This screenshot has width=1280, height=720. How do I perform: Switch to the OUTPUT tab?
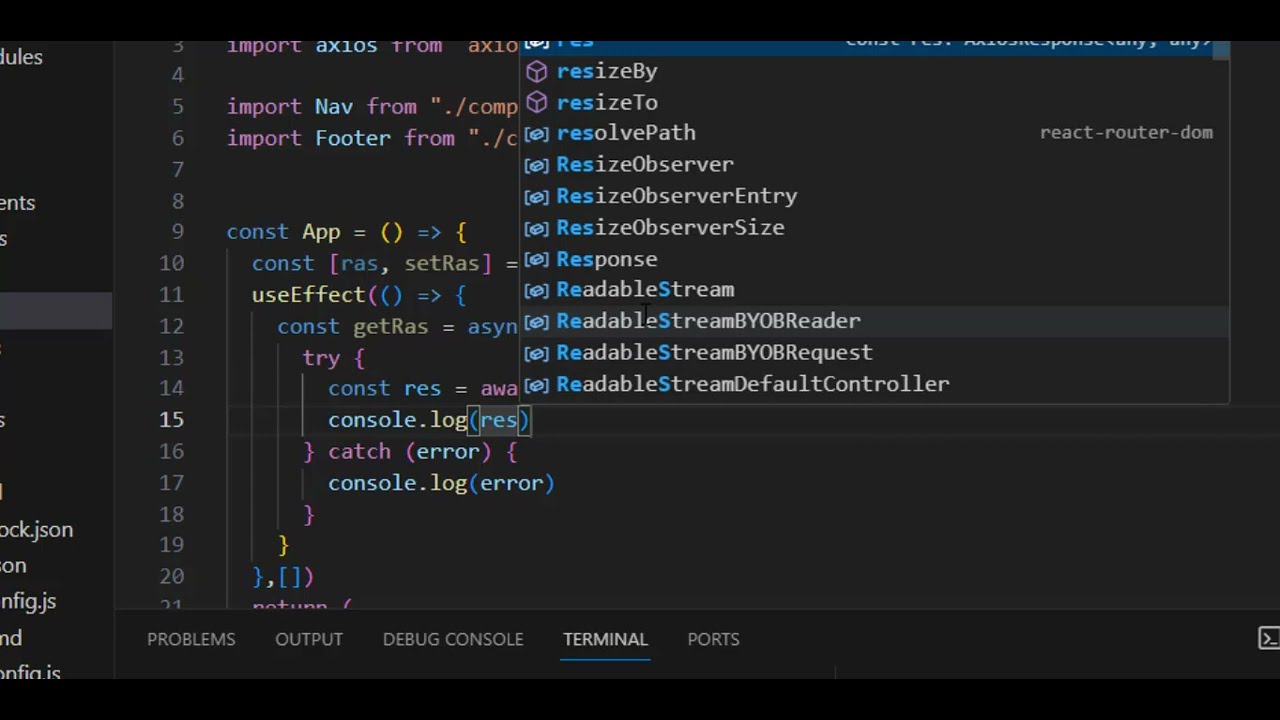(309, 639)
